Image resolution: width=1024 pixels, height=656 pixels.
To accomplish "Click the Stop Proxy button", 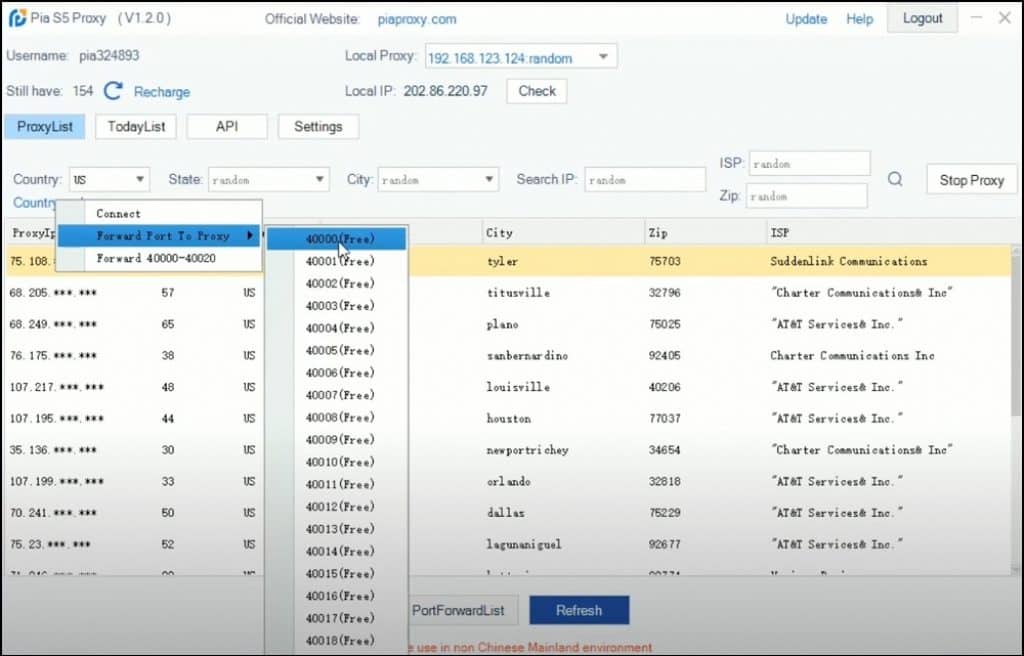I will (971, 179).
